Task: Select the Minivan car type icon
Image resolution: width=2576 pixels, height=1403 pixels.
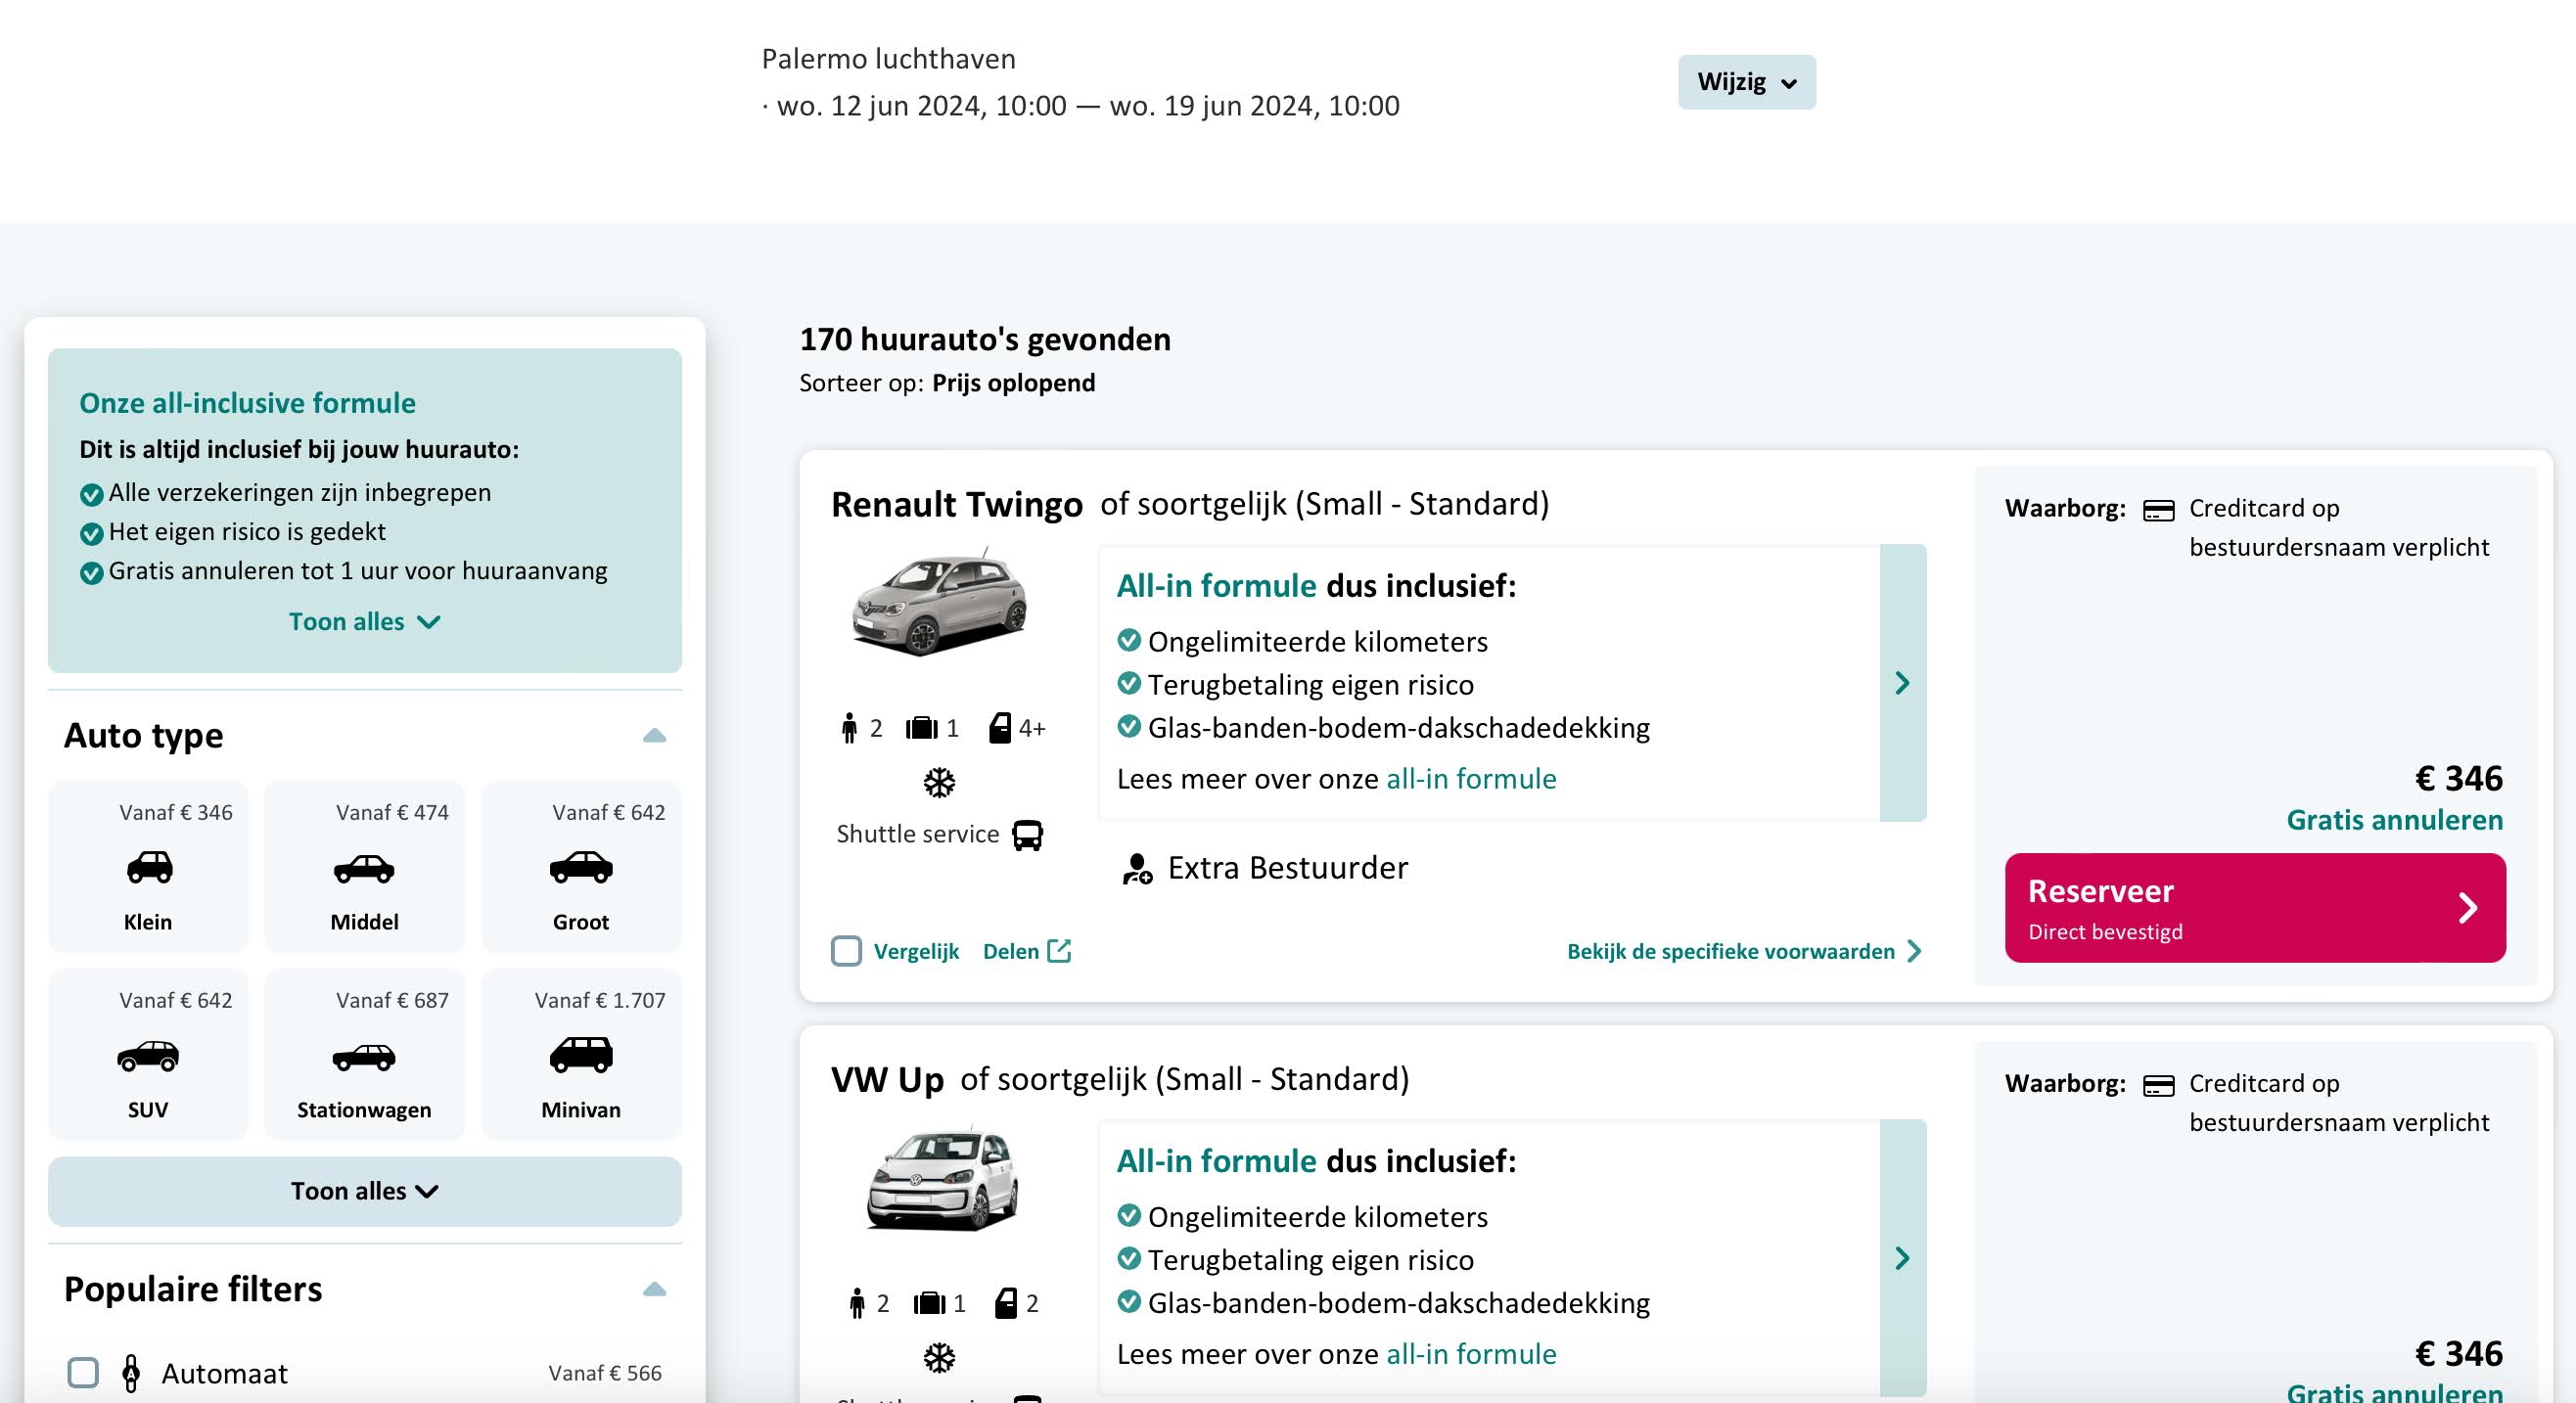Action: [x=581, y=1055]
